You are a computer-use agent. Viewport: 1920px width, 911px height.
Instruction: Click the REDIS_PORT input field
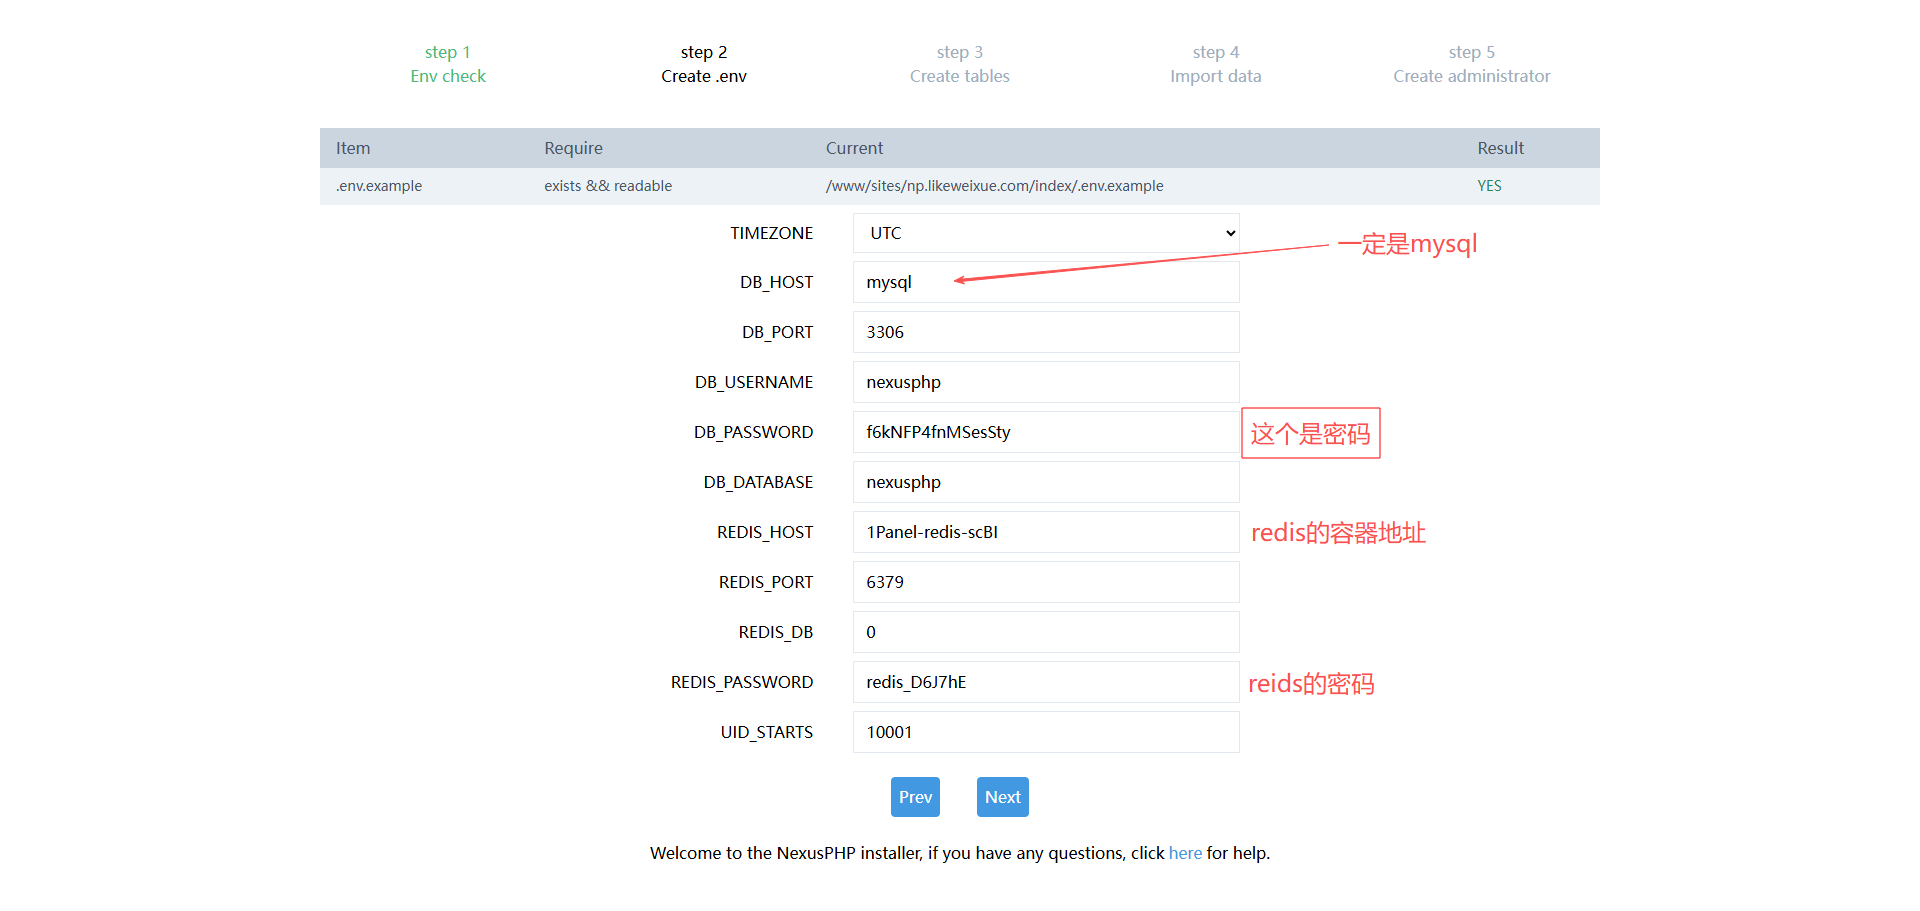(x=1045, y=582)
